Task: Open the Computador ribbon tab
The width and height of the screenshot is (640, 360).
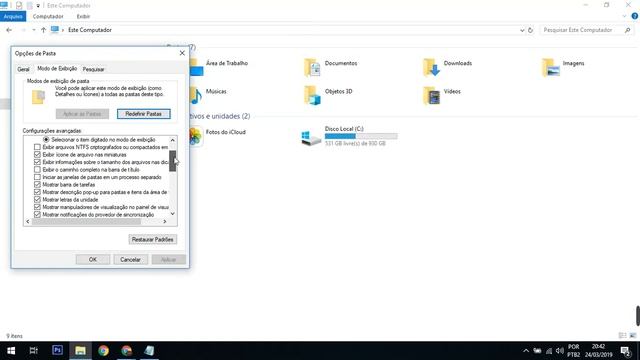Action: point(48,16)
